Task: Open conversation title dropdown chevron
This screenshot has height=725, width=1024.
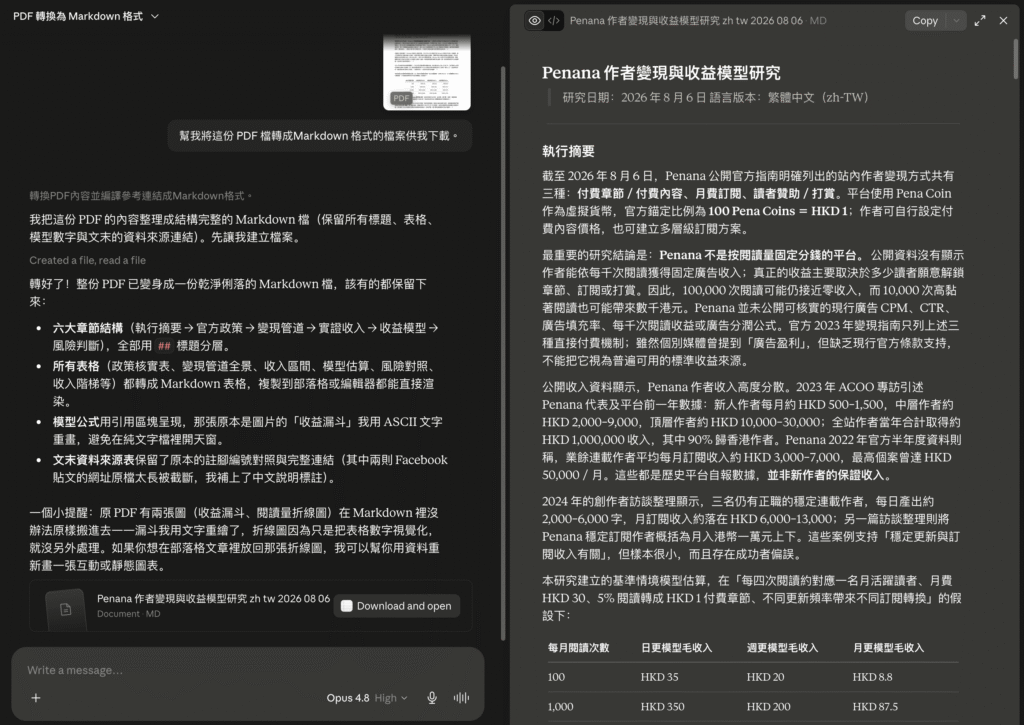Action: coord(155,16)
